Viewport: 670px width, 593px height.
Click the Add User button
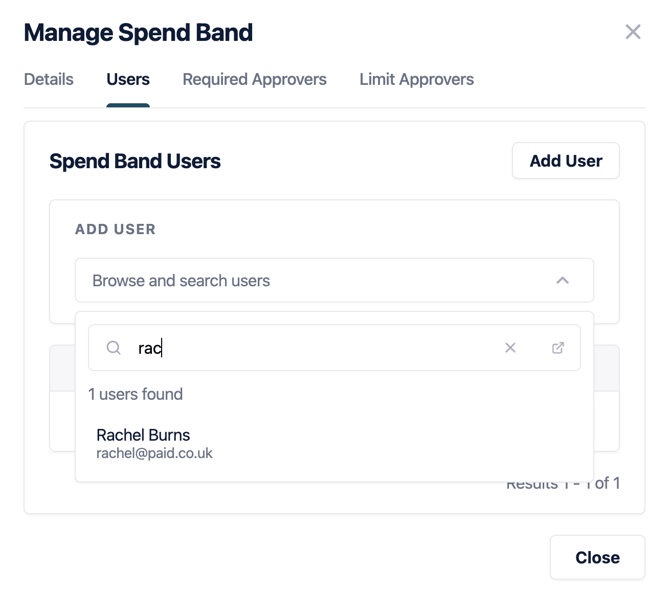point(565,161)
